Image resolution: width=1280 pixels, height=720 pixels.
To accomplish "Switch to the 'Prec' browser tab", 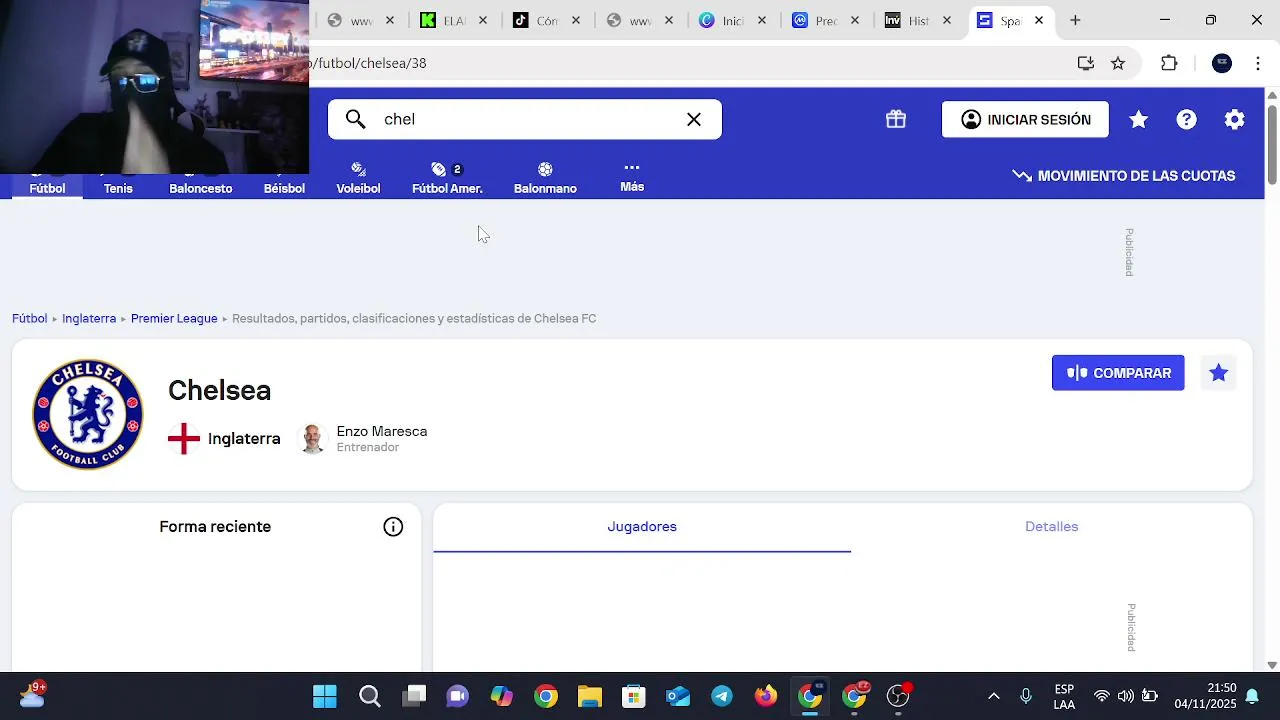I will [826, 20].
